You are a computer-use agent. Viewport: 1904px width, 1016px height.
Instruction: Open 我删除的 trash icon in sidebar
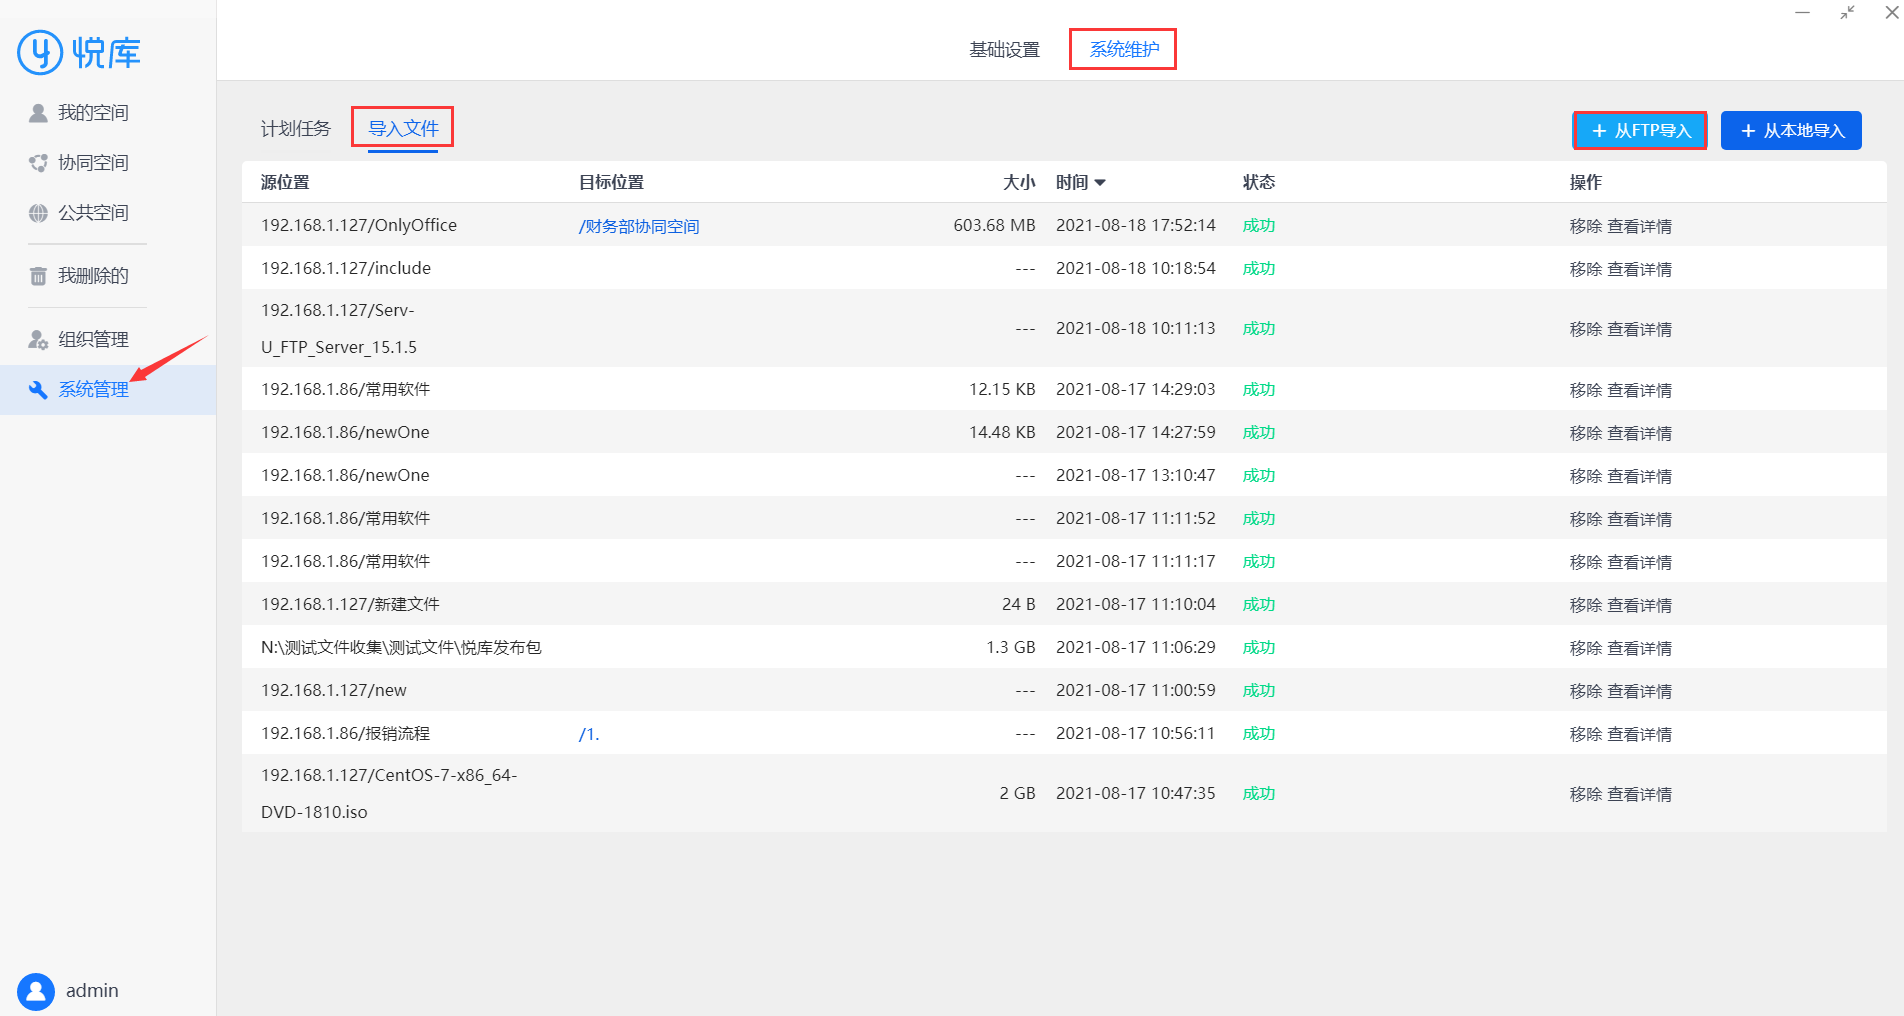tap(38, 276)
